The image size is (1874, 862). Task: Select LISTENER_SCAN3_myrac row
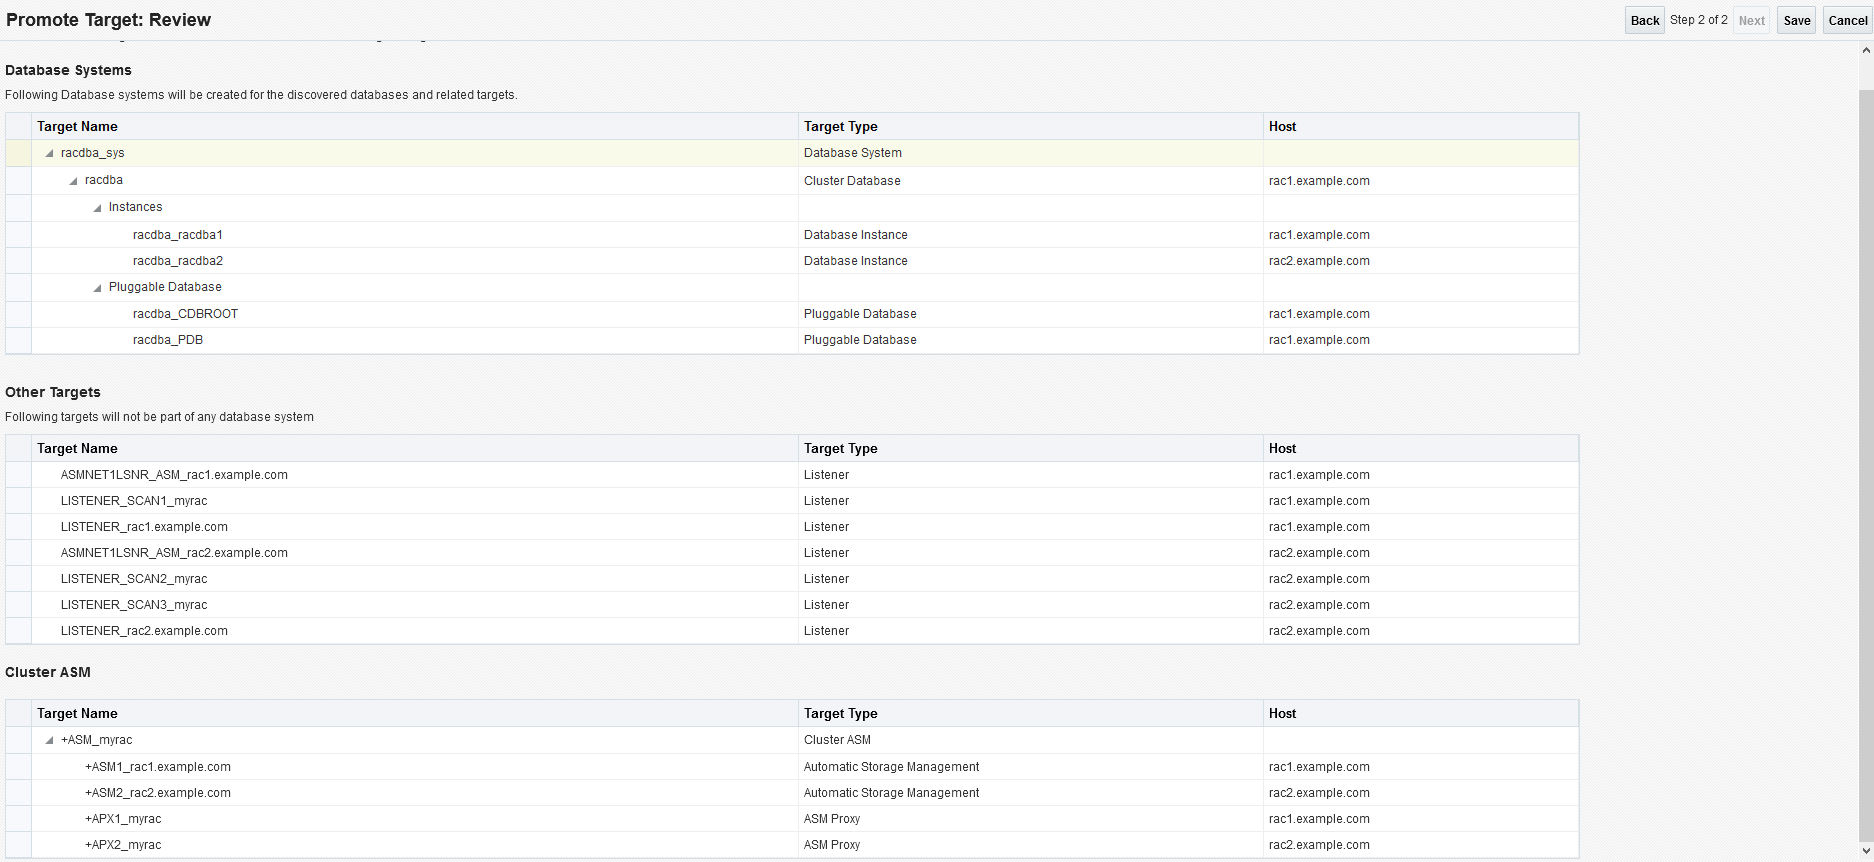792,605
